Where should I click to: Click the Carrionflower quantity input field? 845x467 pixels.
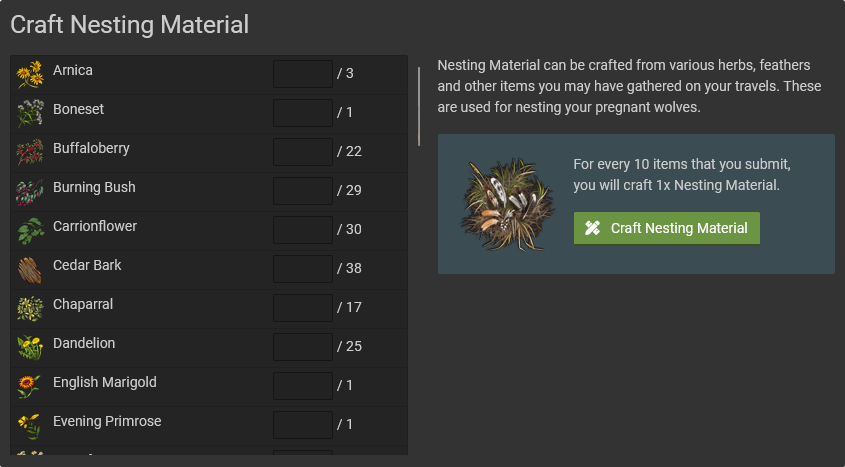(302, 230)
